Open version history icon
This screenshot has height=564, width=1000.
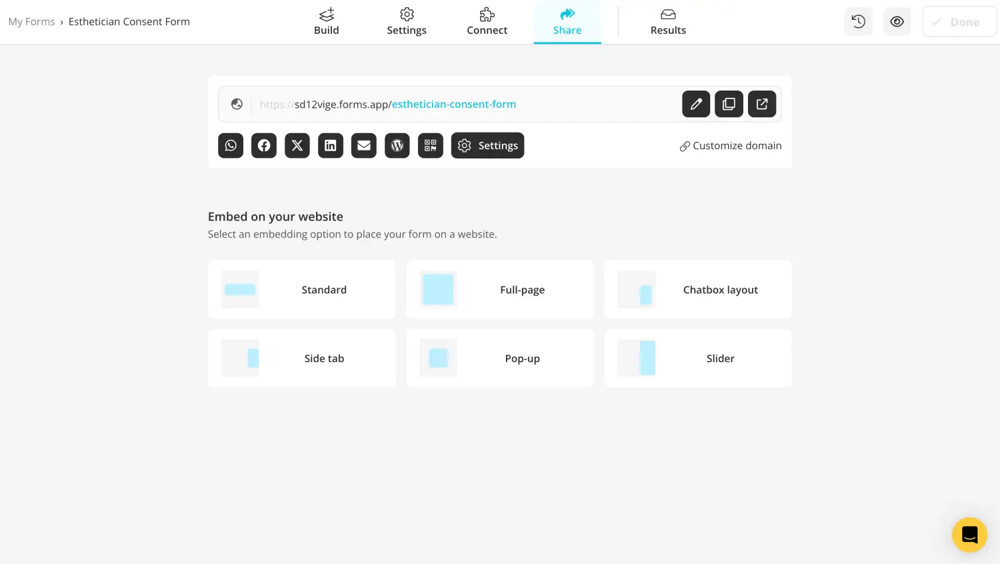(858, 22)
